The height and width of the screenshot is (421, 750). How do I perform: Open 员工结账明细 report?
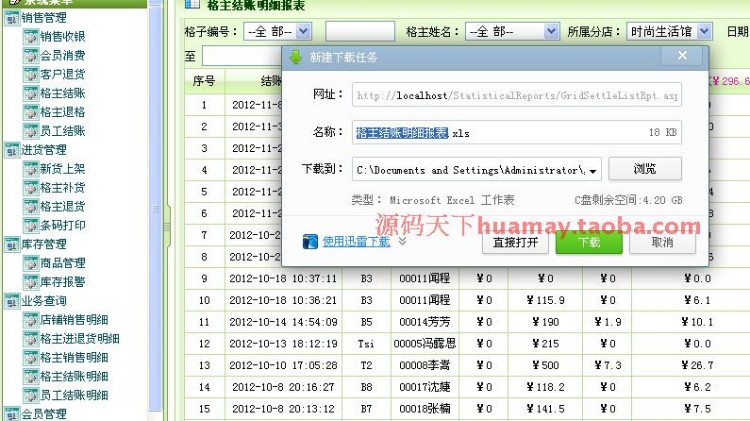[x=74, y=395]
